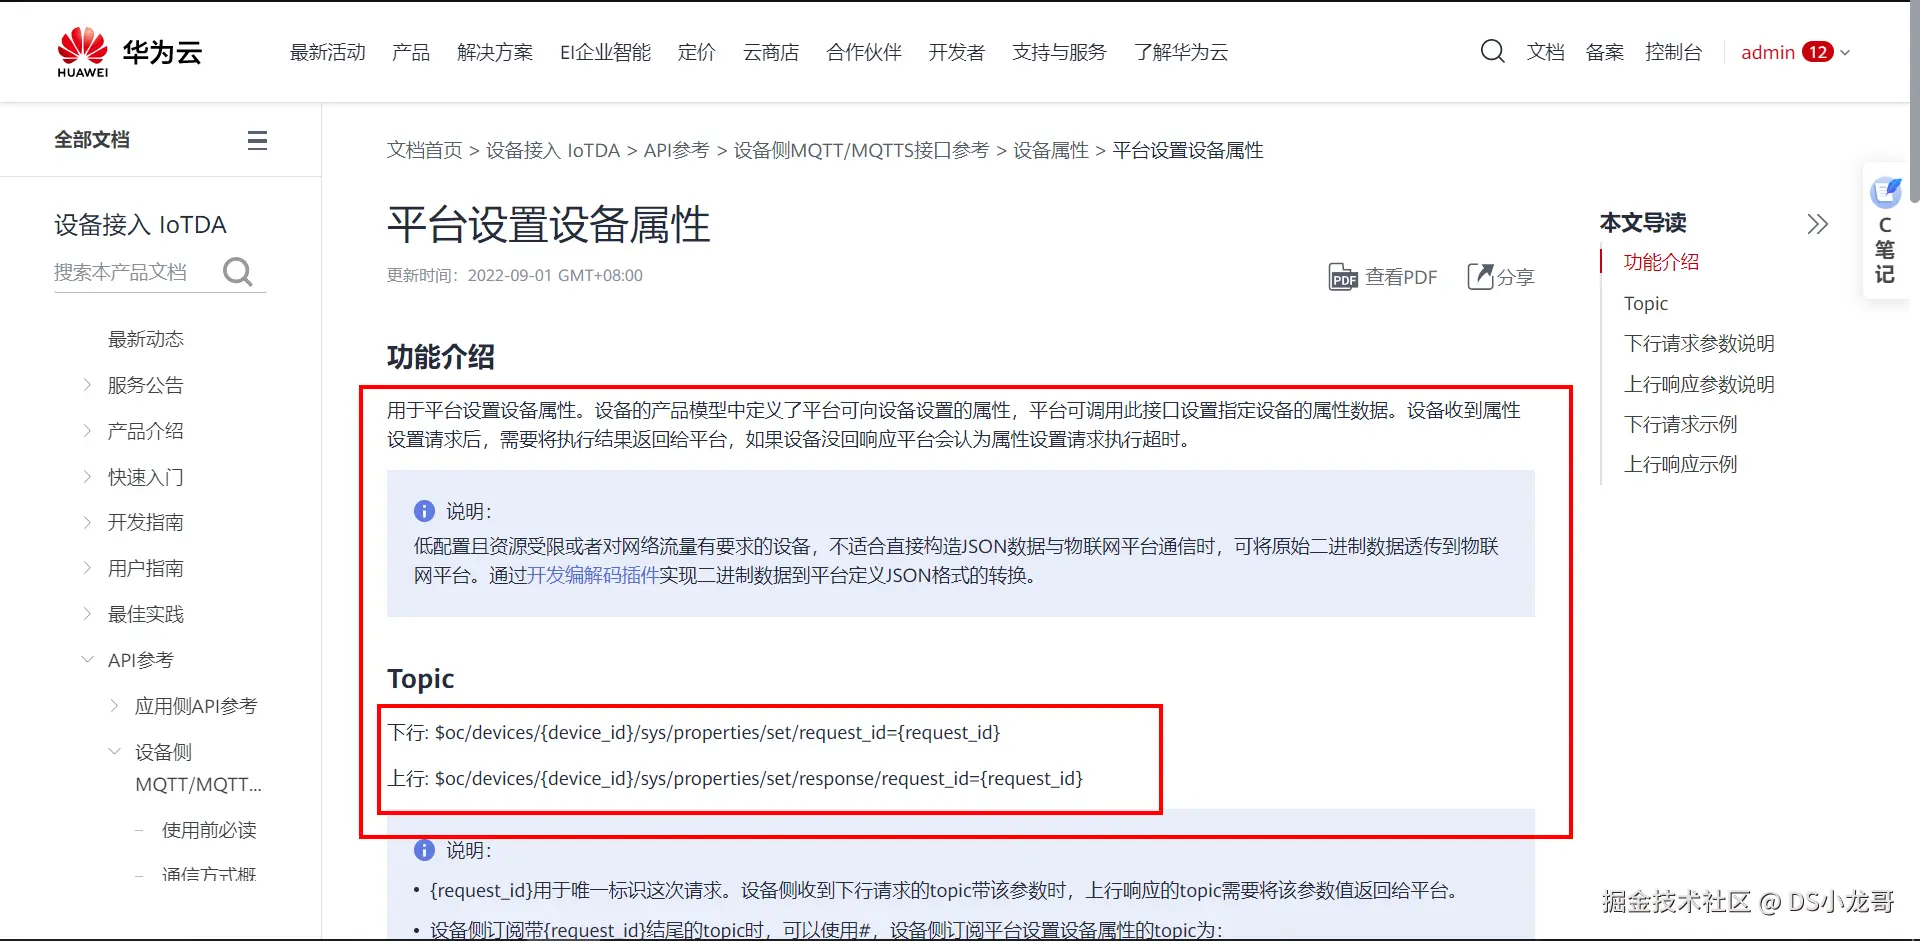Jump to 上行响应参数说明 in 本文导读

click(x=1699, y=384)
